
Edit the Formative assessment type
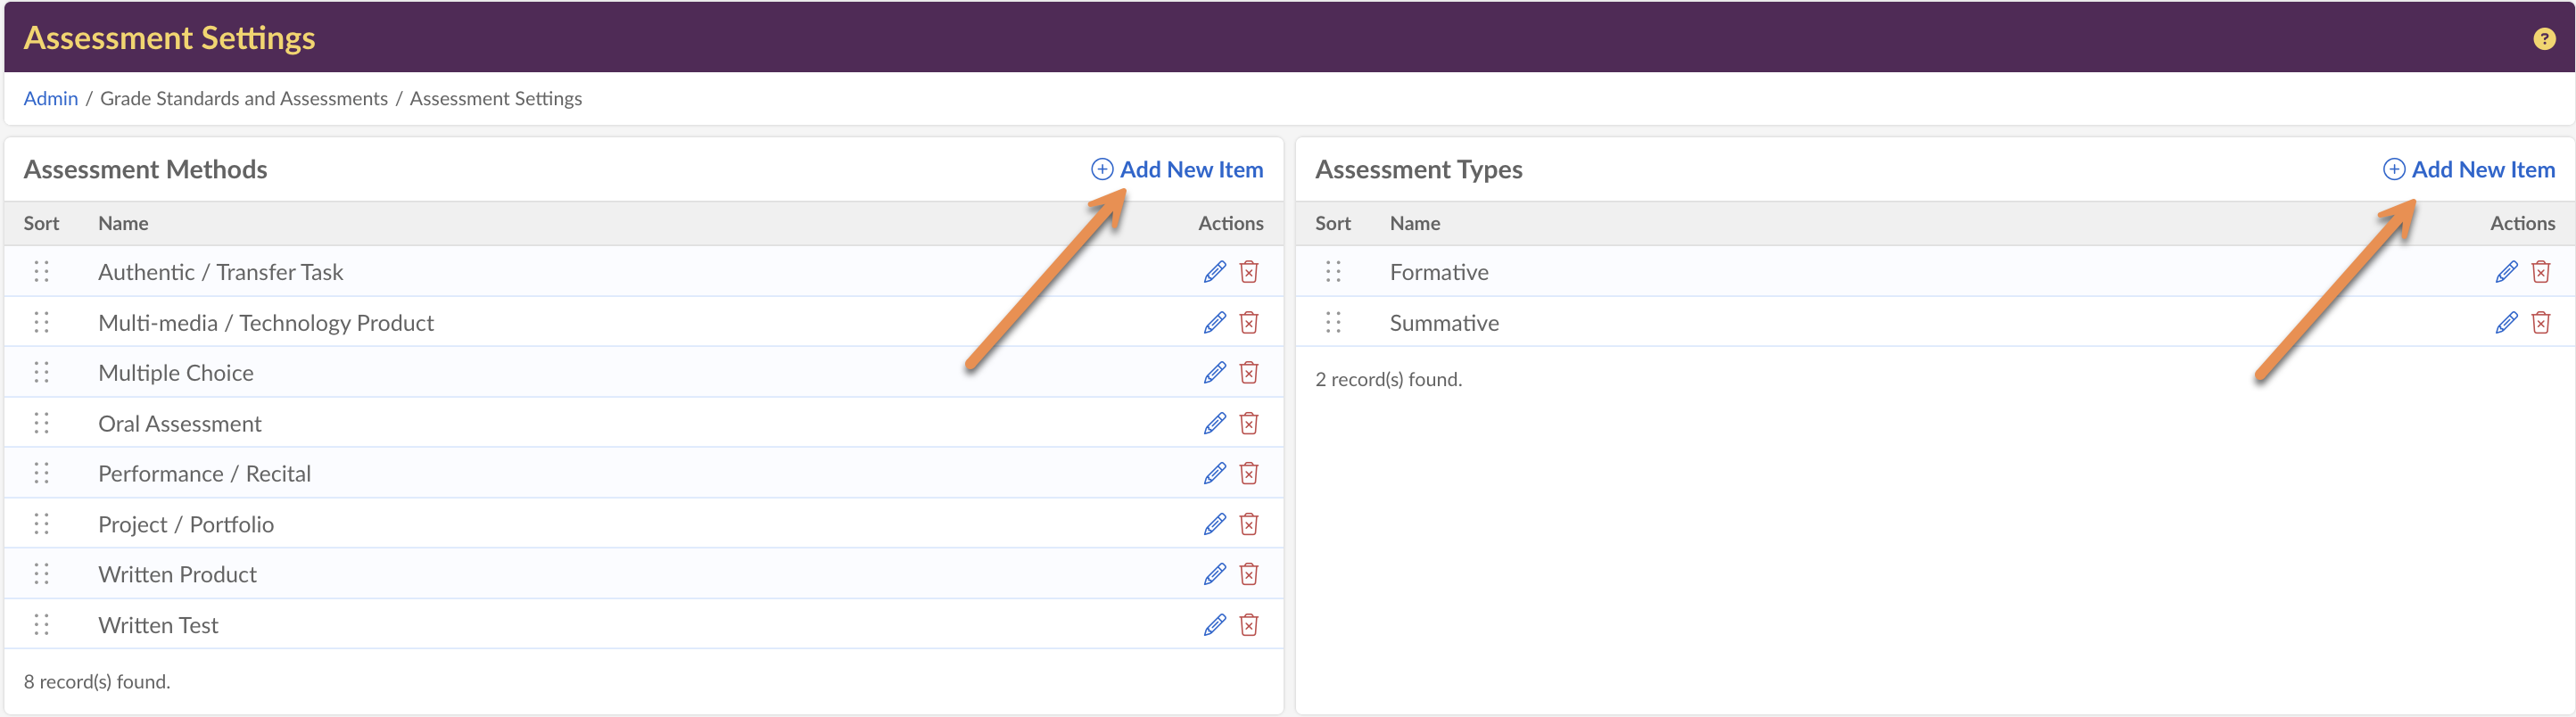tap(2506, 272)
